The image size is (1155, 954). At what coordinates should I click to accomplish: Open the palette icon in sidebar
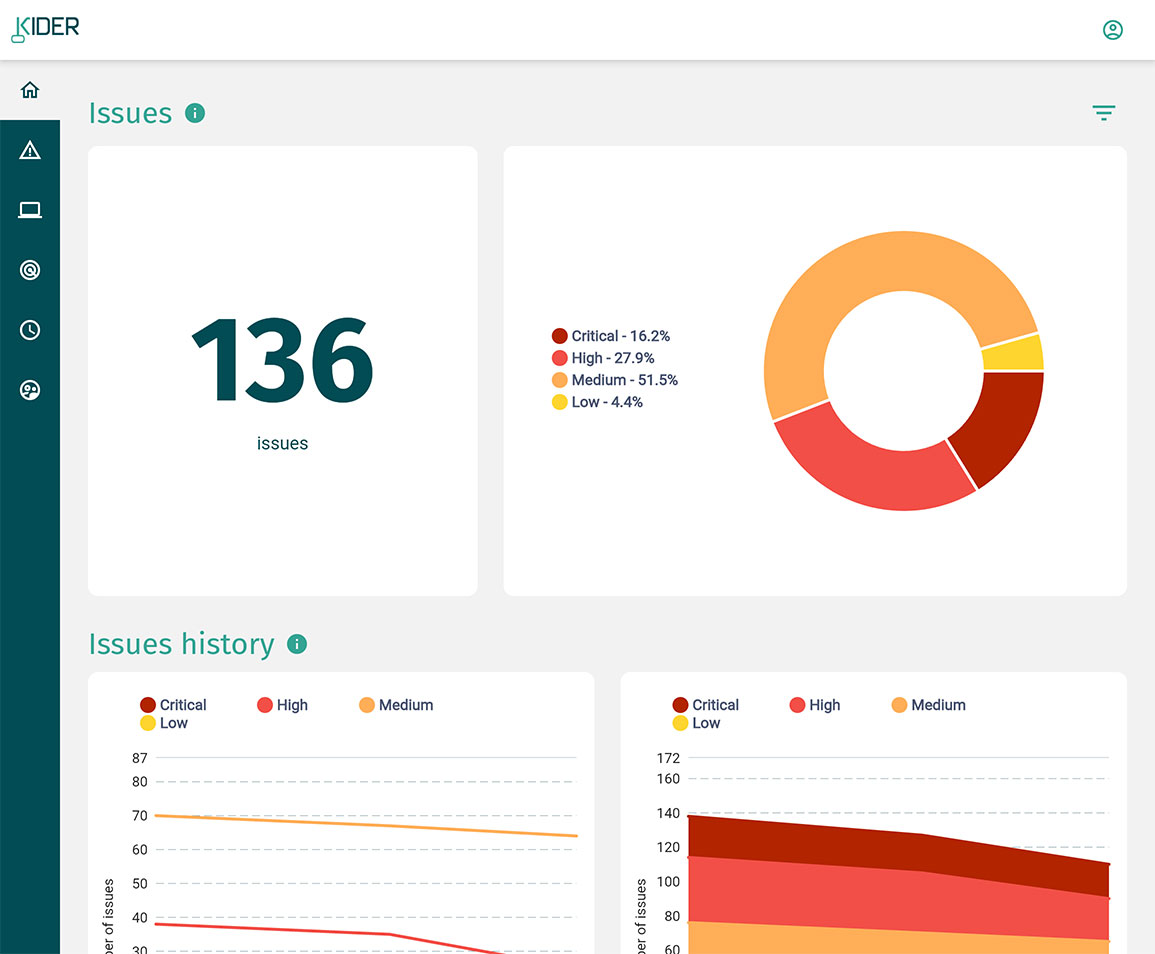coord(30,390)
